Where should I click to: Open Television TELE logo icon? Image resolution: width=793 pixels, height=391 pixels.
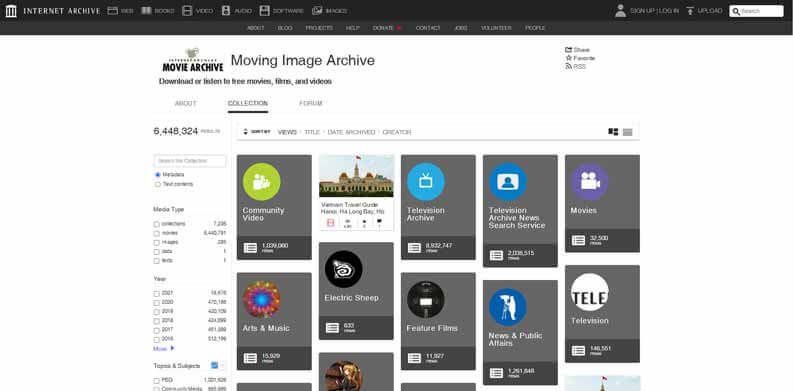(x=590, y=292)
